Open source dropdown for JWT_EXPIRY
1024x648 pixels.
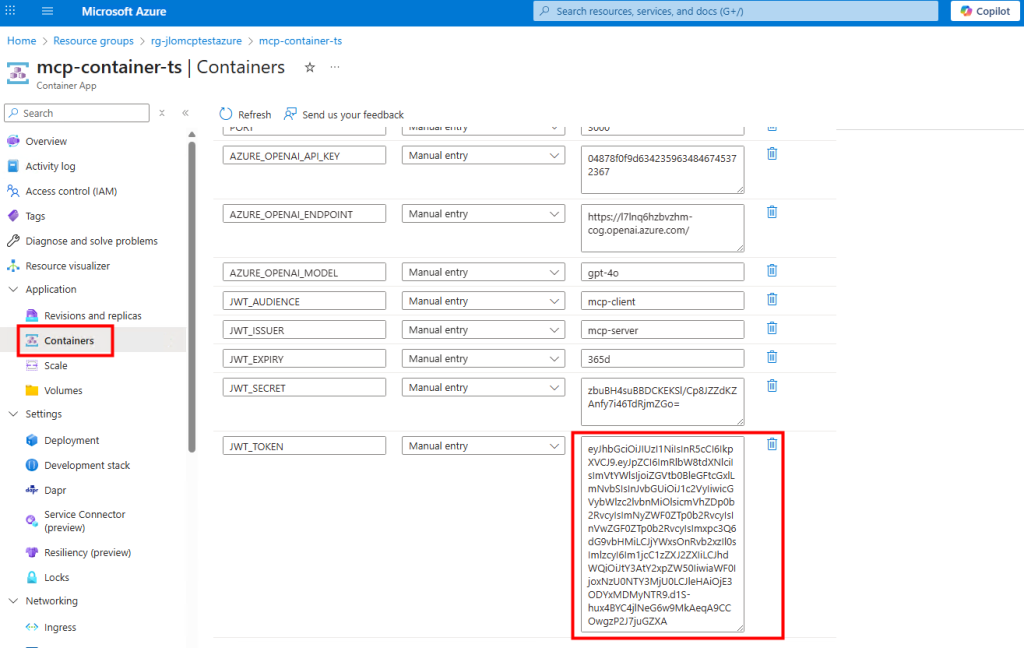tap(483, 358)
